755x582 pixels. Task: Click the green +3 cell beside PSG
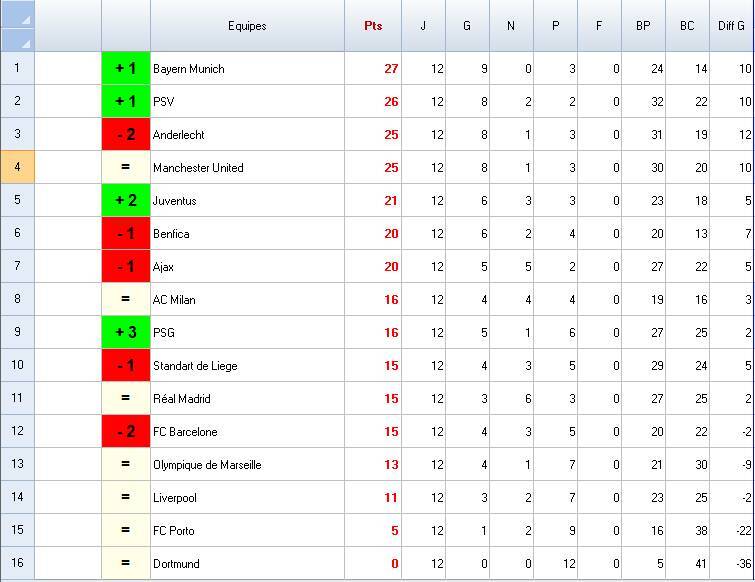click(x=126, y=333)
